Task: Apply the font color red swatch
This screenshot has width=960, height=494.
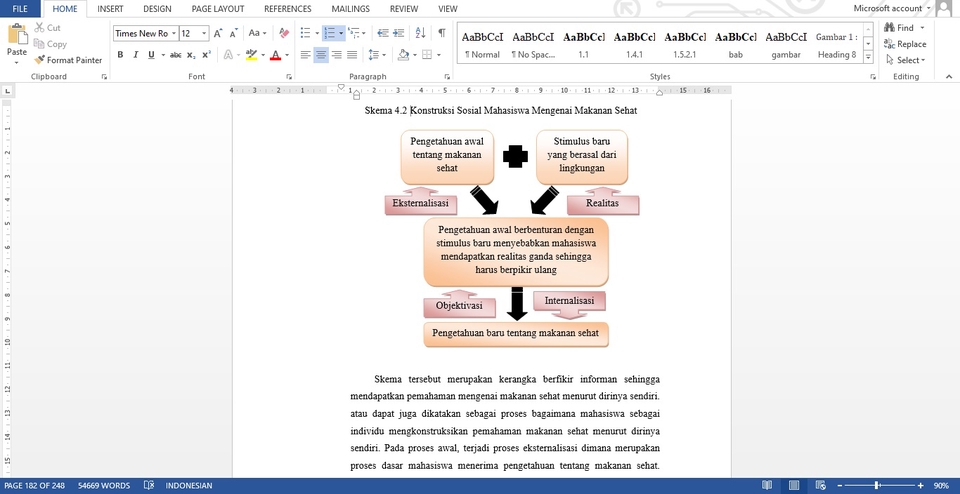Action: [275, 55]
